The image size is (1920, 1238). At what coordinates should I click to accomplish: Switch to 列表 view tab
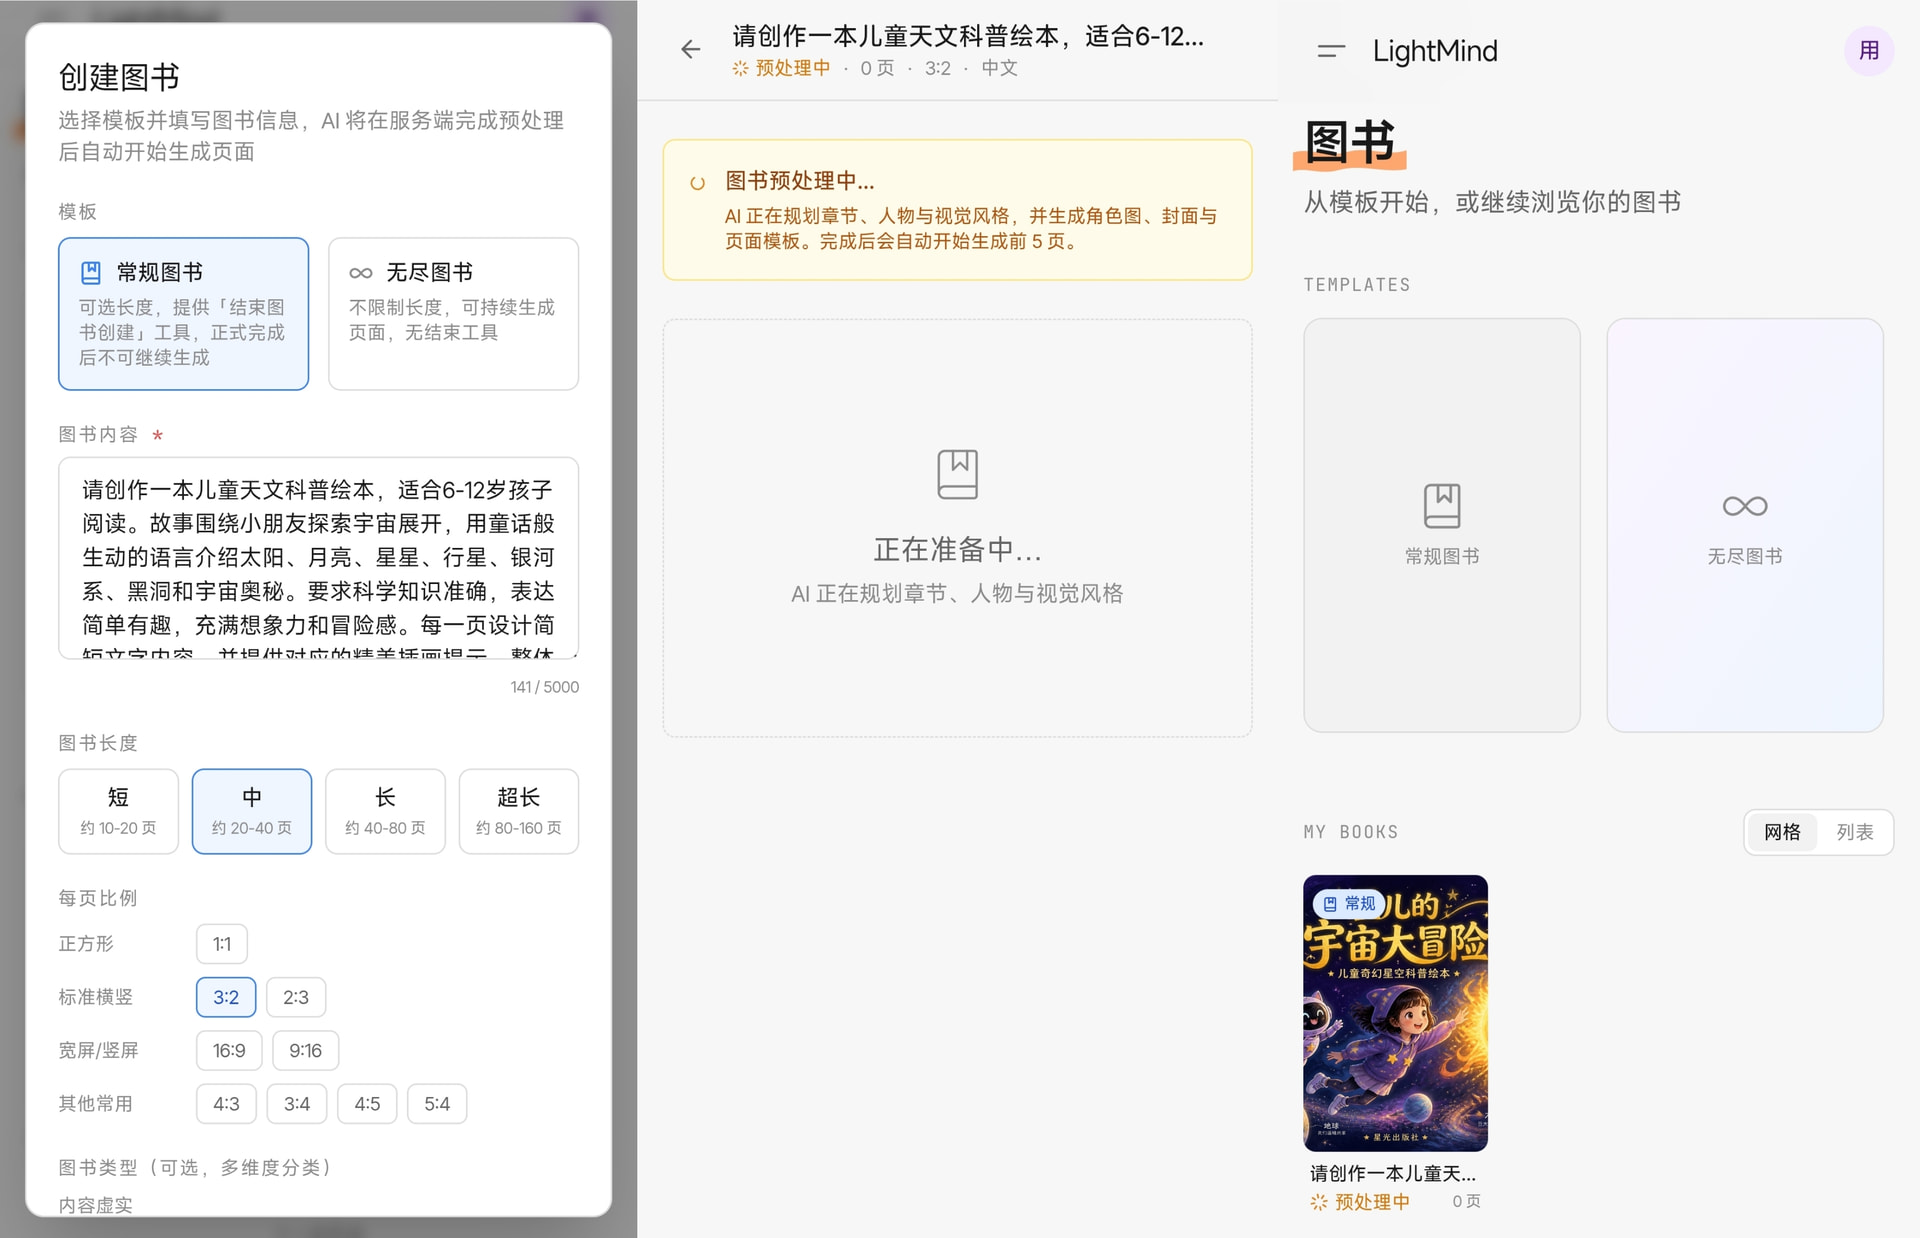coord(1854,832)
